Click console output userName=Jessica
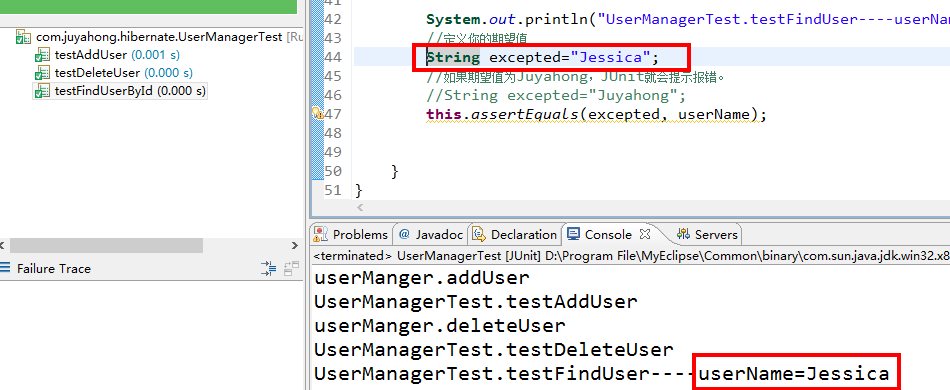This screenshot has height=390, width=950. tap(794, 374)
